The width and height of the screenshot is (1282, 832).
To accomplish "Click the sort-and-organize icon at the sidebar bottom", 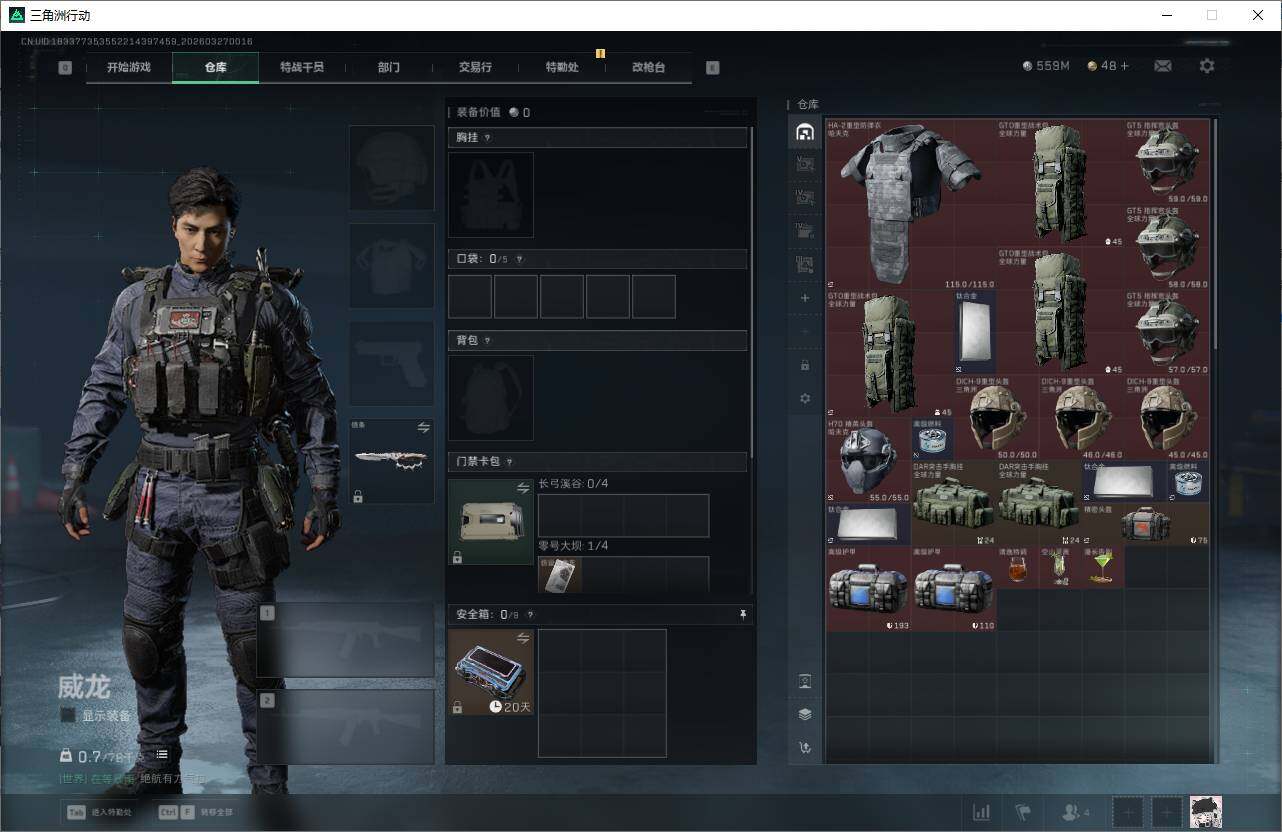I will (805, 747).
